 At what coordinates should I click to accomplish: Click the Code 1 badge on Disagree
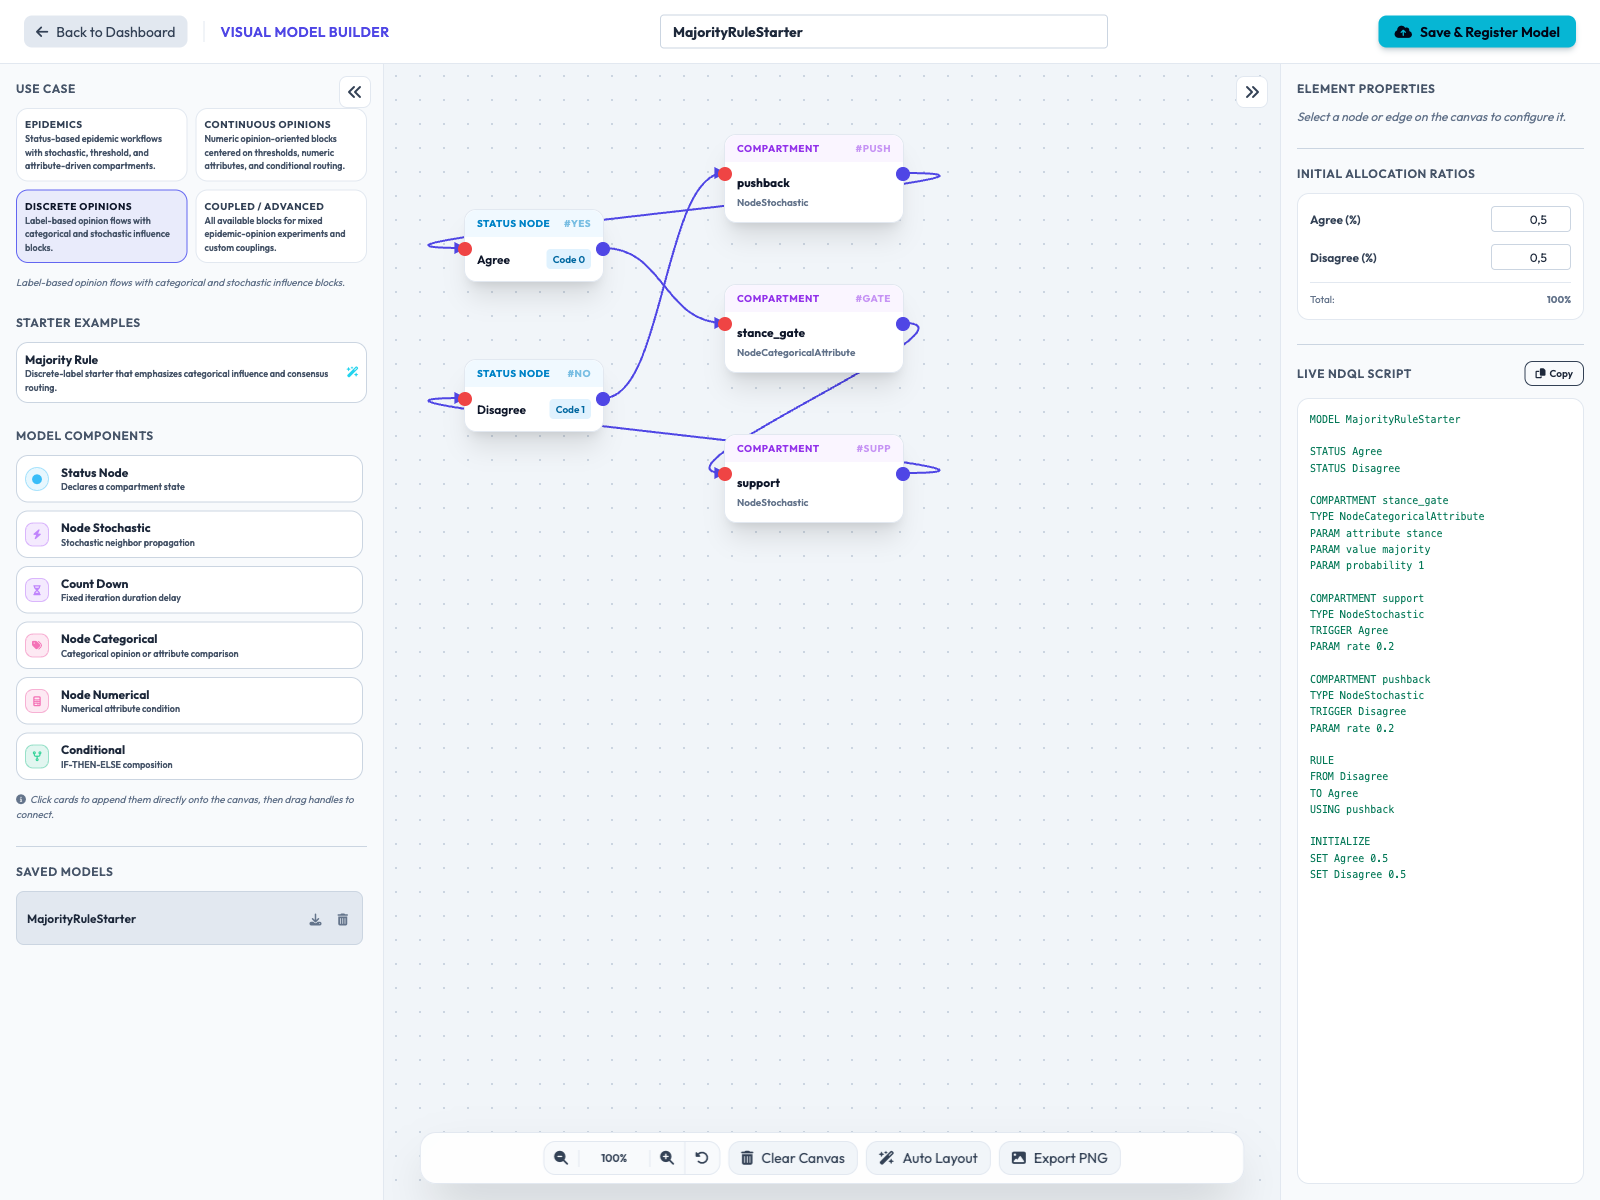[571, 410]
